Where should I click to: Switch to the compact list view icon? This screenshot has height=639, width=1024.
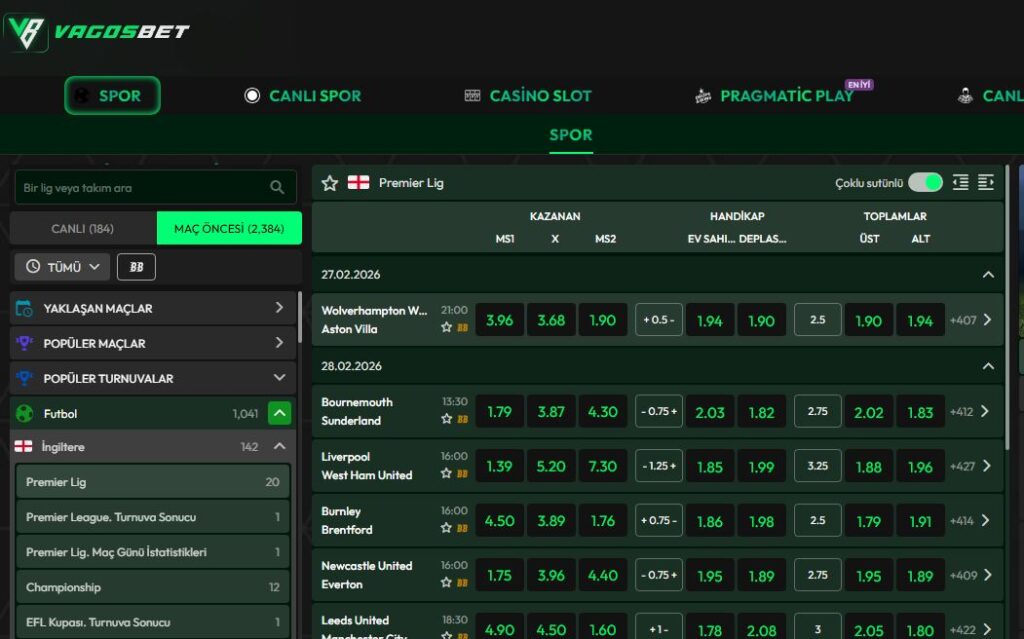click(960, 183)
